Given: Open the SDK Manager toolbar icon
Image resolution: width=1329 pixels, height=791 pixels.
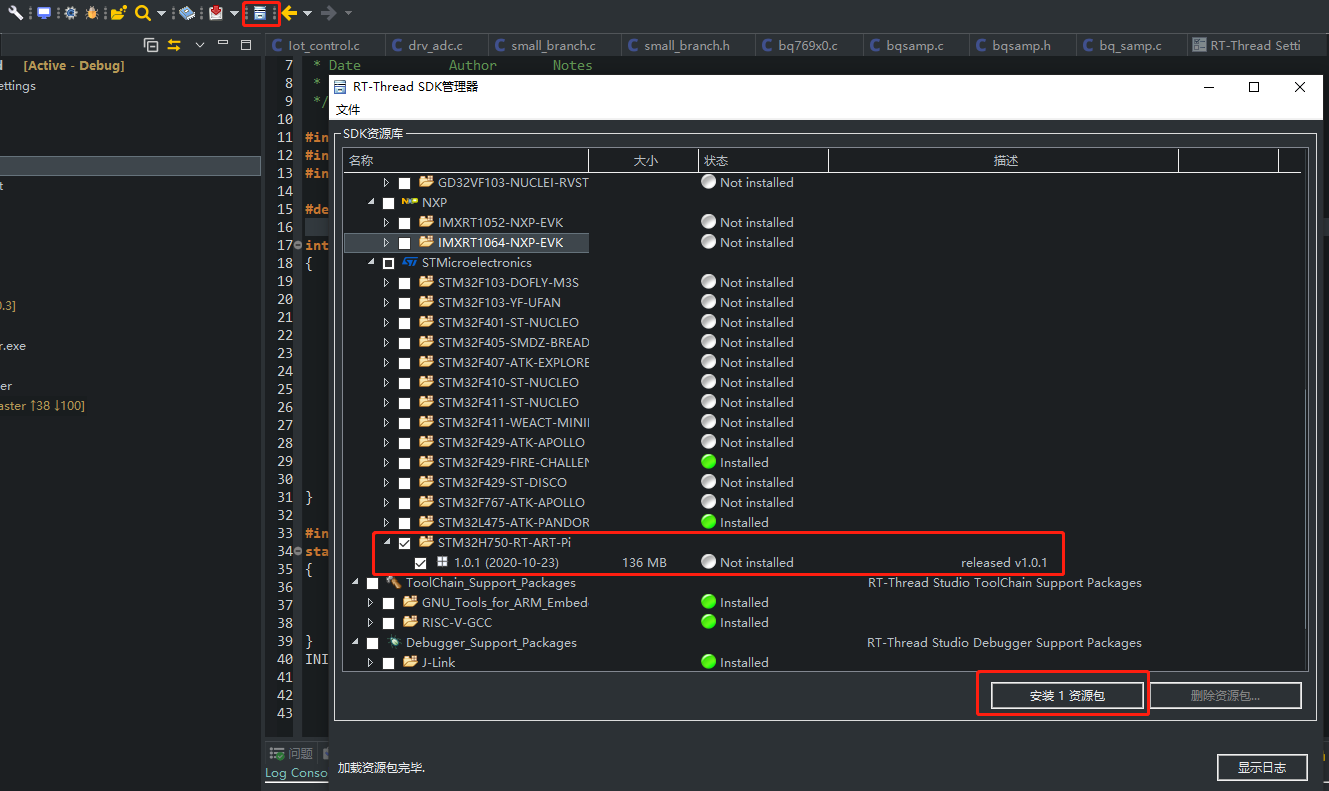Looking at the screenshot, I should tap(260, 13).
